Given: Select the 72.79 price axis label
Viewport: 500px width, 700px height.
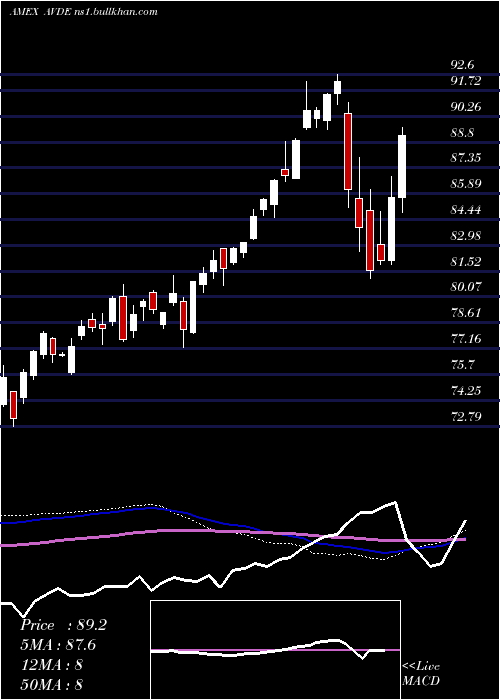Looking at the screenshot, I should point(466,417).
